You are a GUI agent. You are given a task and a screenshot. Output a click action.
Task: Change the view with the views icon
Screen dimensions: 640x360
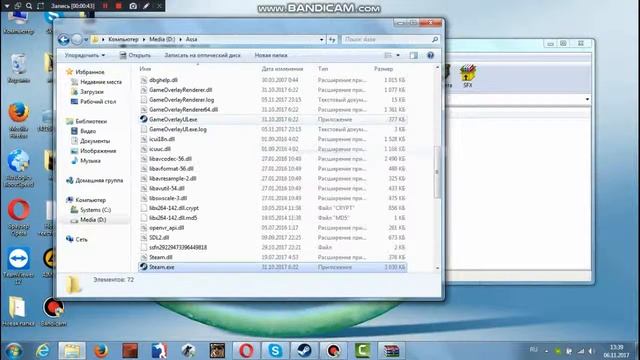click(x=388, y=55)
